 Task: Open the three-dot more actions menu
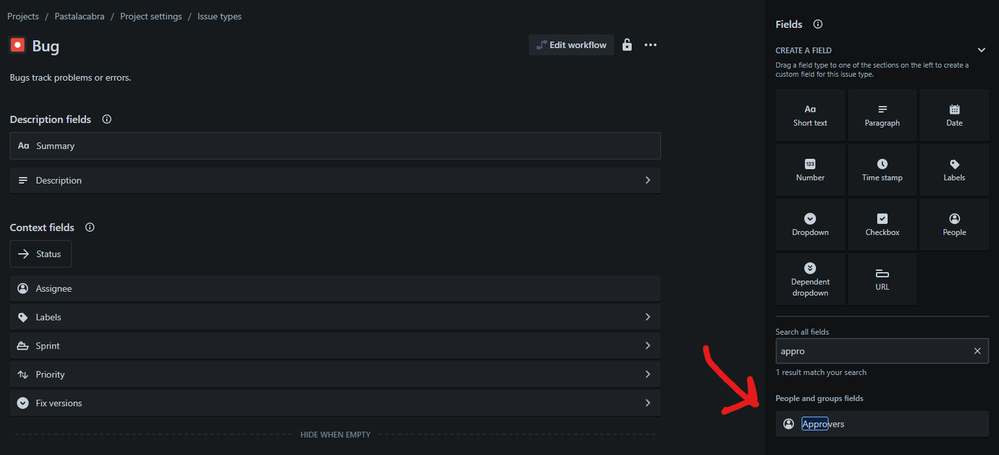pos(650,45)
